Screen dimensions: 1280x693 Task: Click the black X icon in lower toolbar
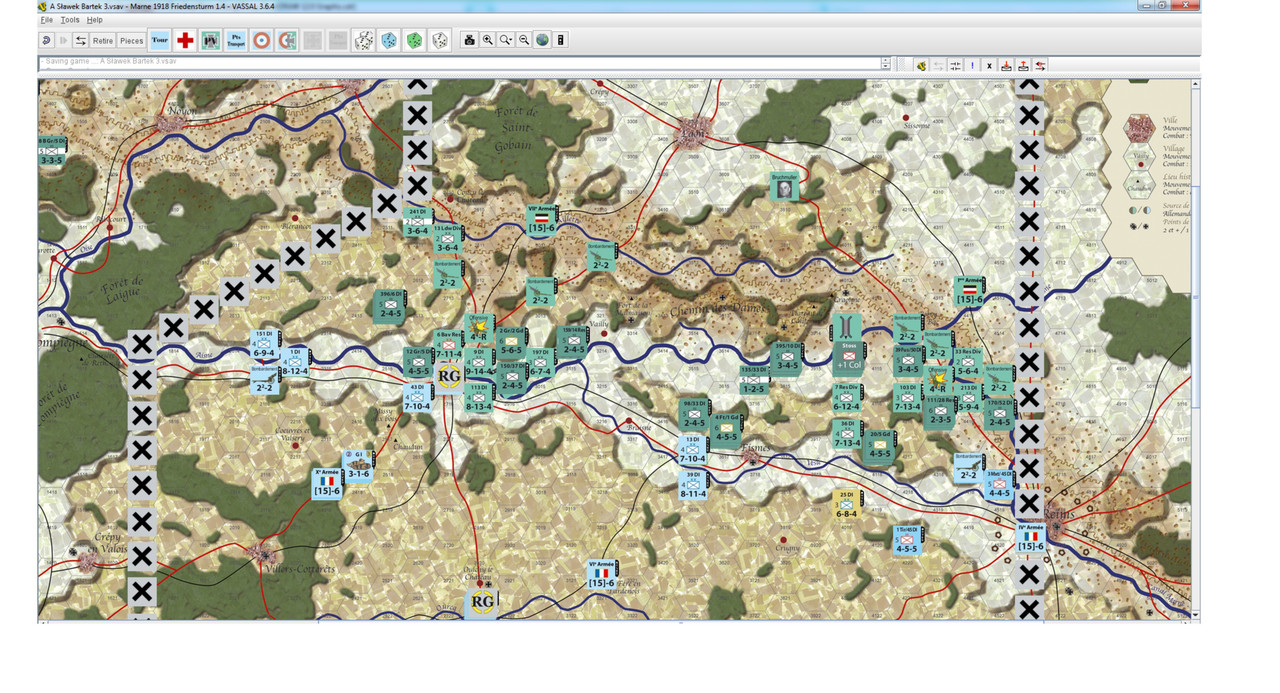point(990,65)
